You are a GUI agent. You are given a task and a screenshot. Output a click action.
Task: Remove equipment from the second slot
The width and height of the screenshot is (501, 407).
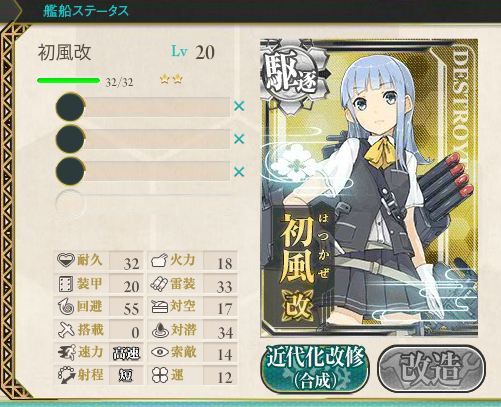click(x=239, y=139)
